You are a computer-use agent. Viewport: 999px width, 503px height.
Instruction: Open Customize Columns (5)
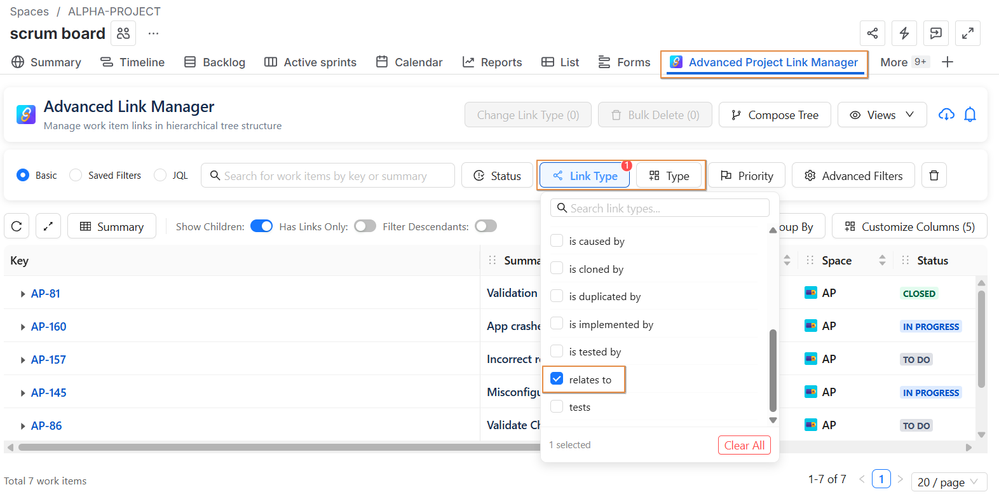point(910,226)
